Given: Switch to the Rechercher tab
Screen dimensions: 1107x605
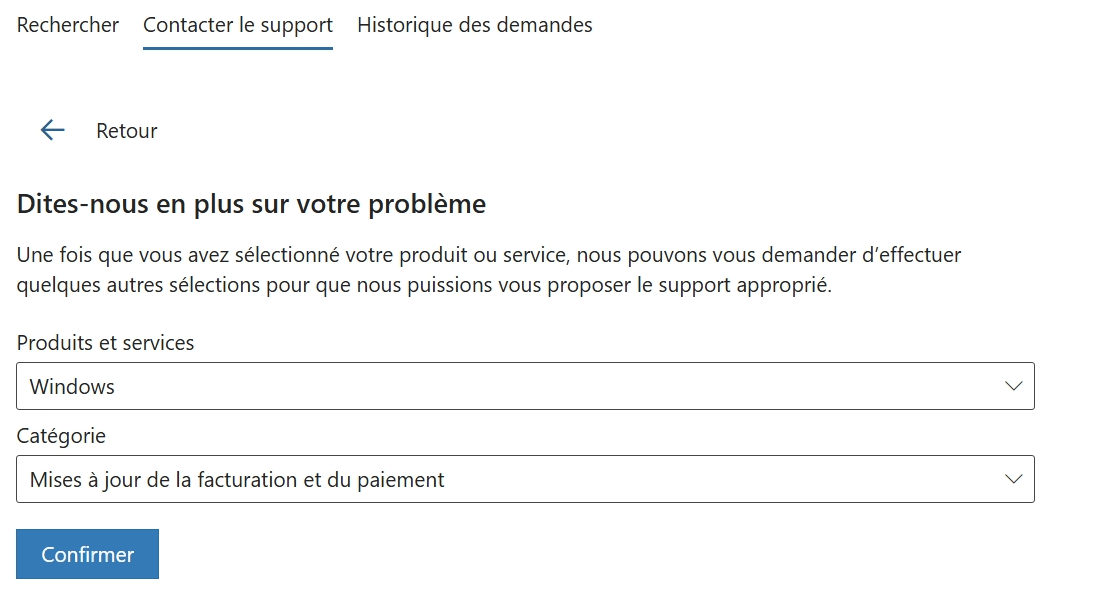Looking at the screenshot, I should 68,25.
